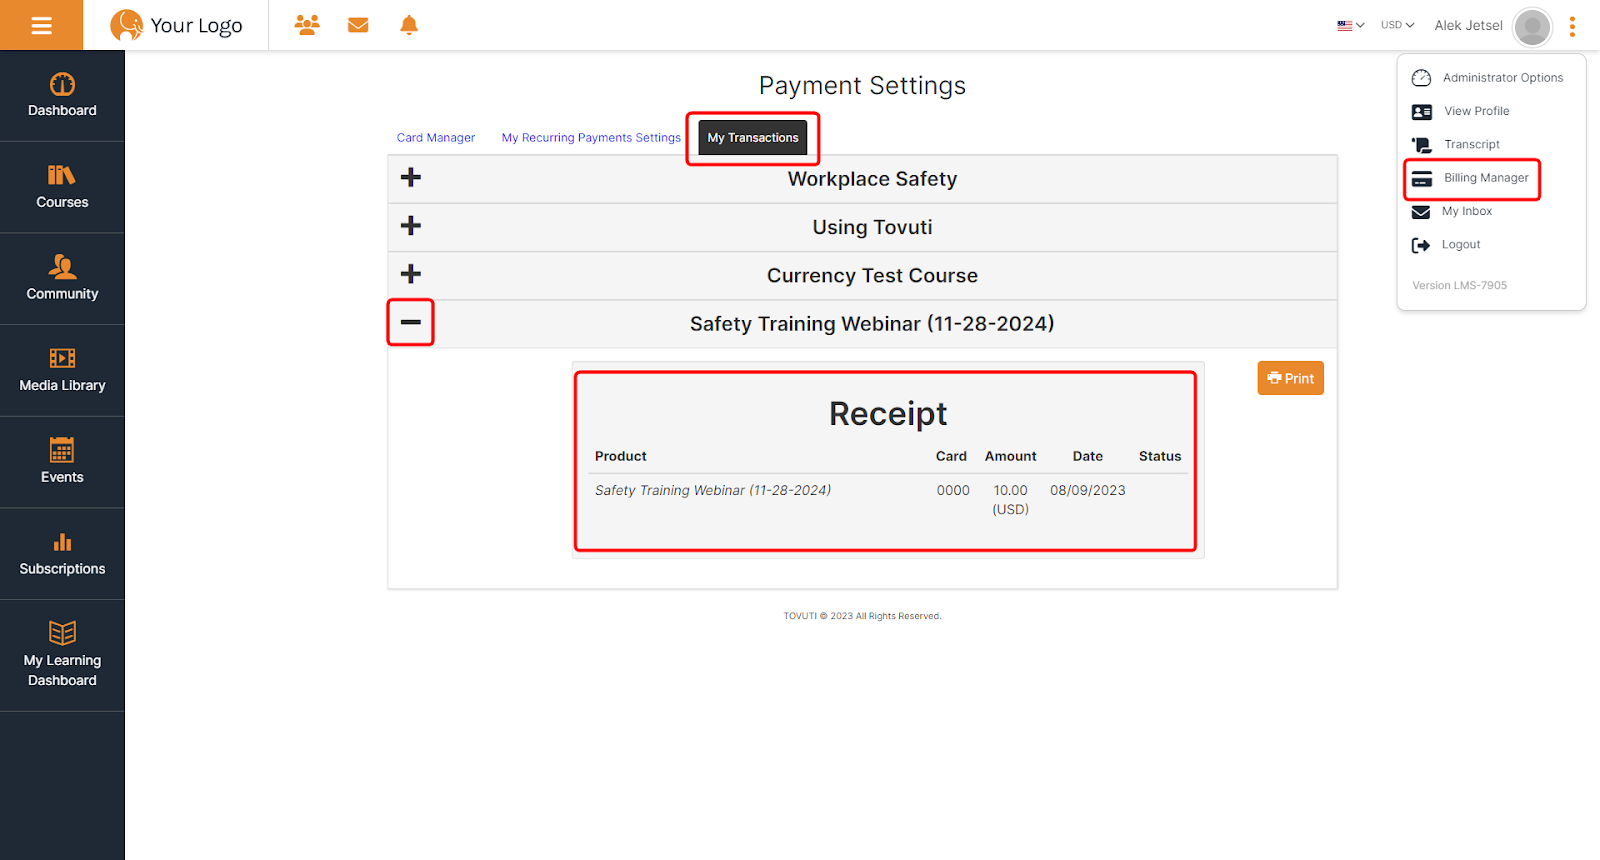Click the Transcript icon

tap(1421, 145)
